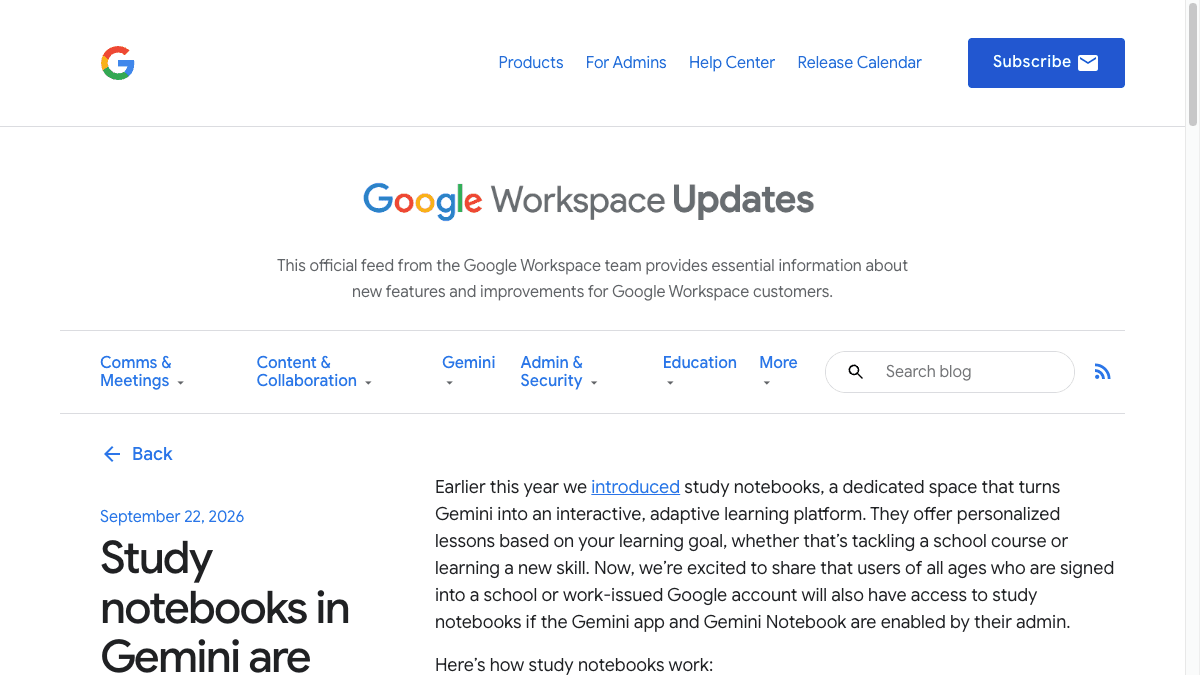The width and height of the screenshot is (1200, 675).
Task: Expand the Comms & Meetings menu
Action: coord(142,372)
